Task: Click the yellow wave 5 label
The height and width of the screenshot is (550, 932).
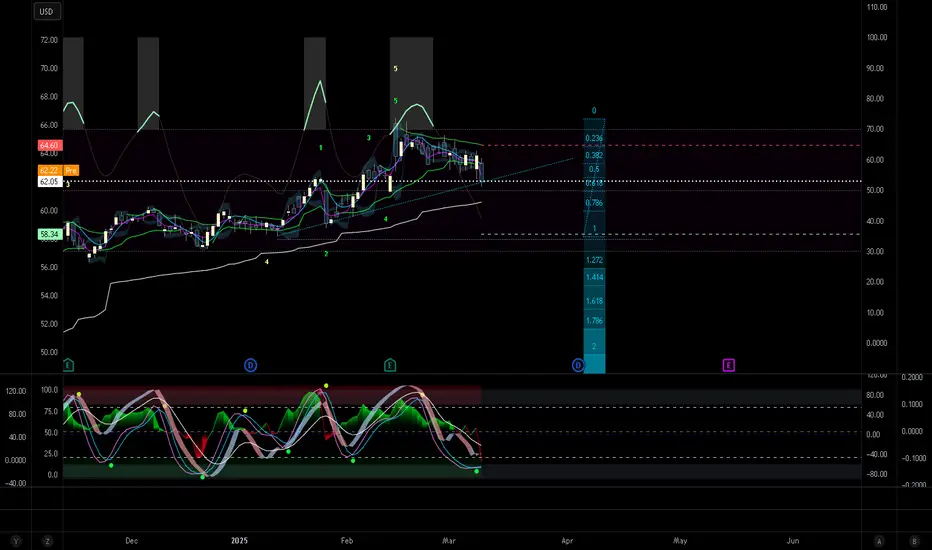Action: (395, 69)
